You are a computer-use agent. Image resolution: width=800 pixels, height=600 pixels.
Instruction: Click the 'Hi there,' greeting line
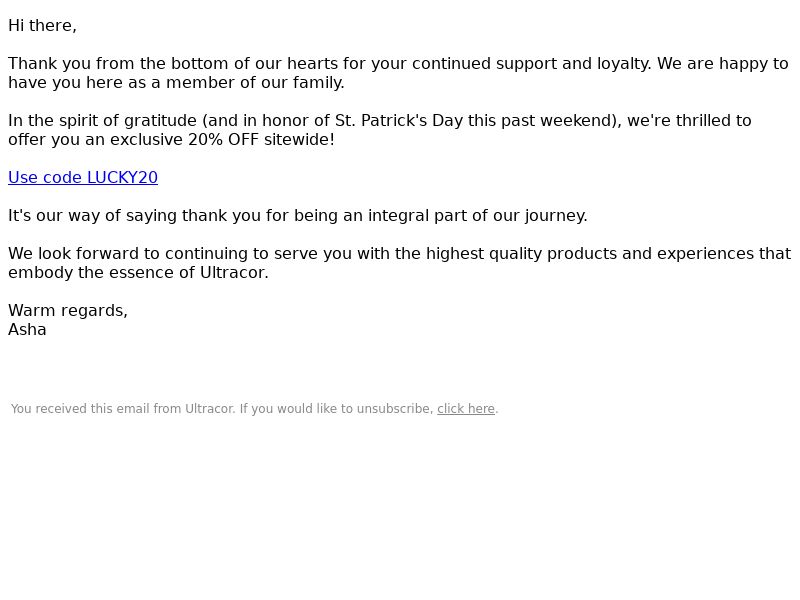pos(42,26)
